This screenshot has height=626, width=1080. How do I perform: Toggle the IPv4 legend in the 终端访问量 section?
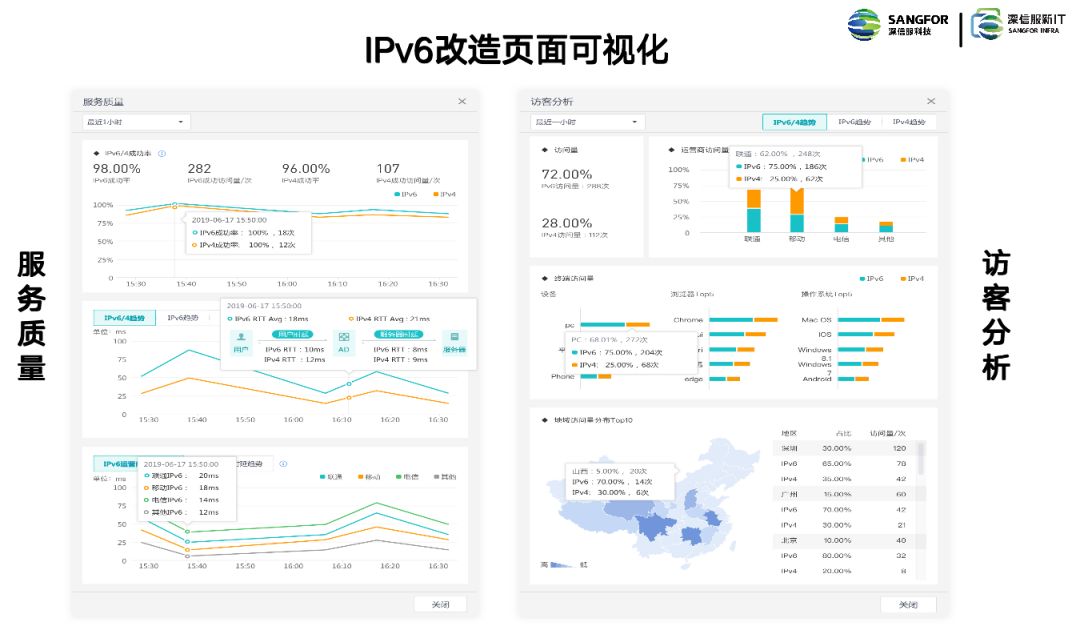point(911,279)
